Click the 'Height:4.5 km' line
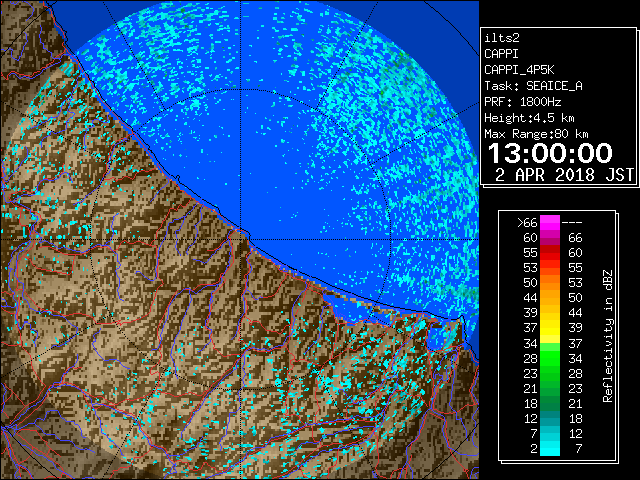This screenshot has height=480, width=640. [x=529, y=118]
